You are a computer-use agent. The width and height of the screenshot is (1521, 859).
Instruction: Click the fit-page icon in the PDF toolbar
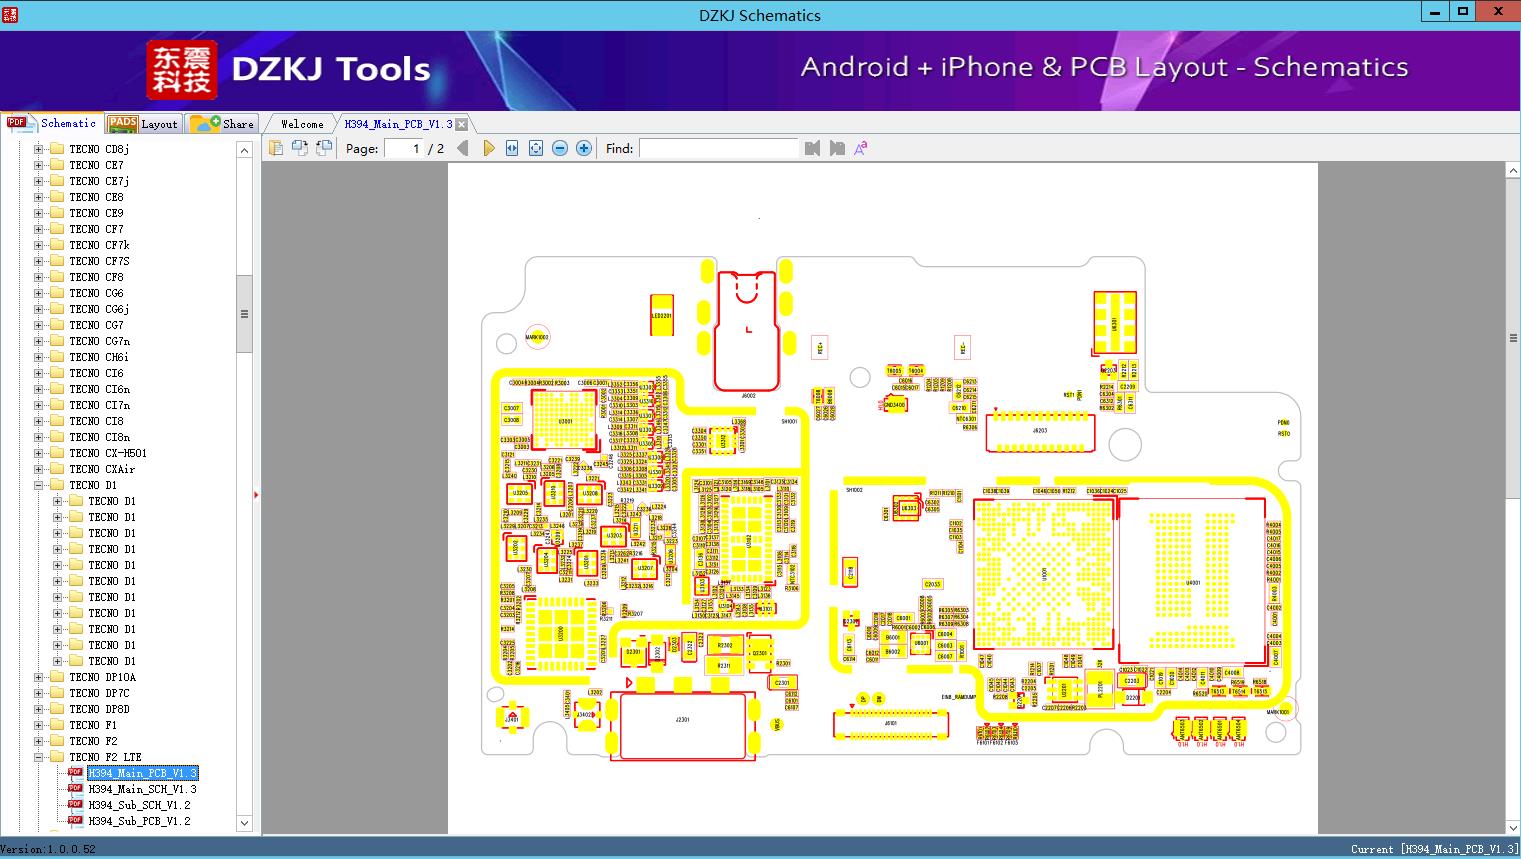[x=536, y=148]
